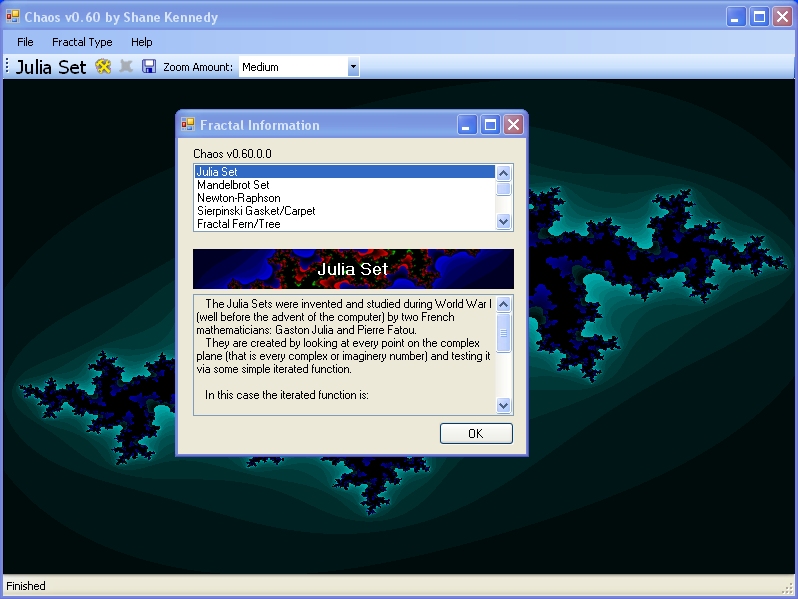Maximize the Chaos main window
The image size is (798, 599).
tap(759, 17)
